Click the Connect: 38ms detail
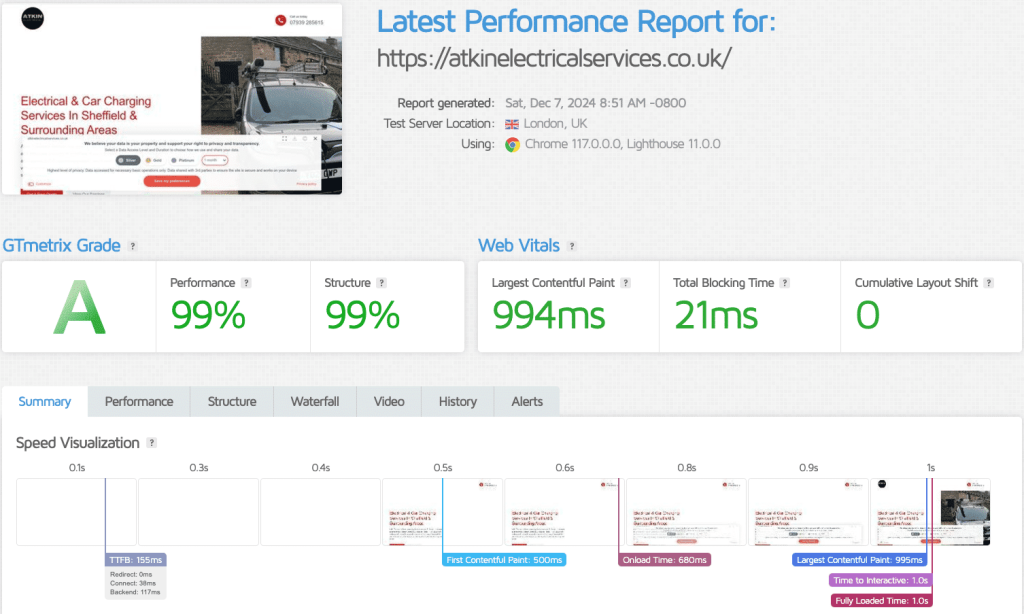 pos(133,583)
